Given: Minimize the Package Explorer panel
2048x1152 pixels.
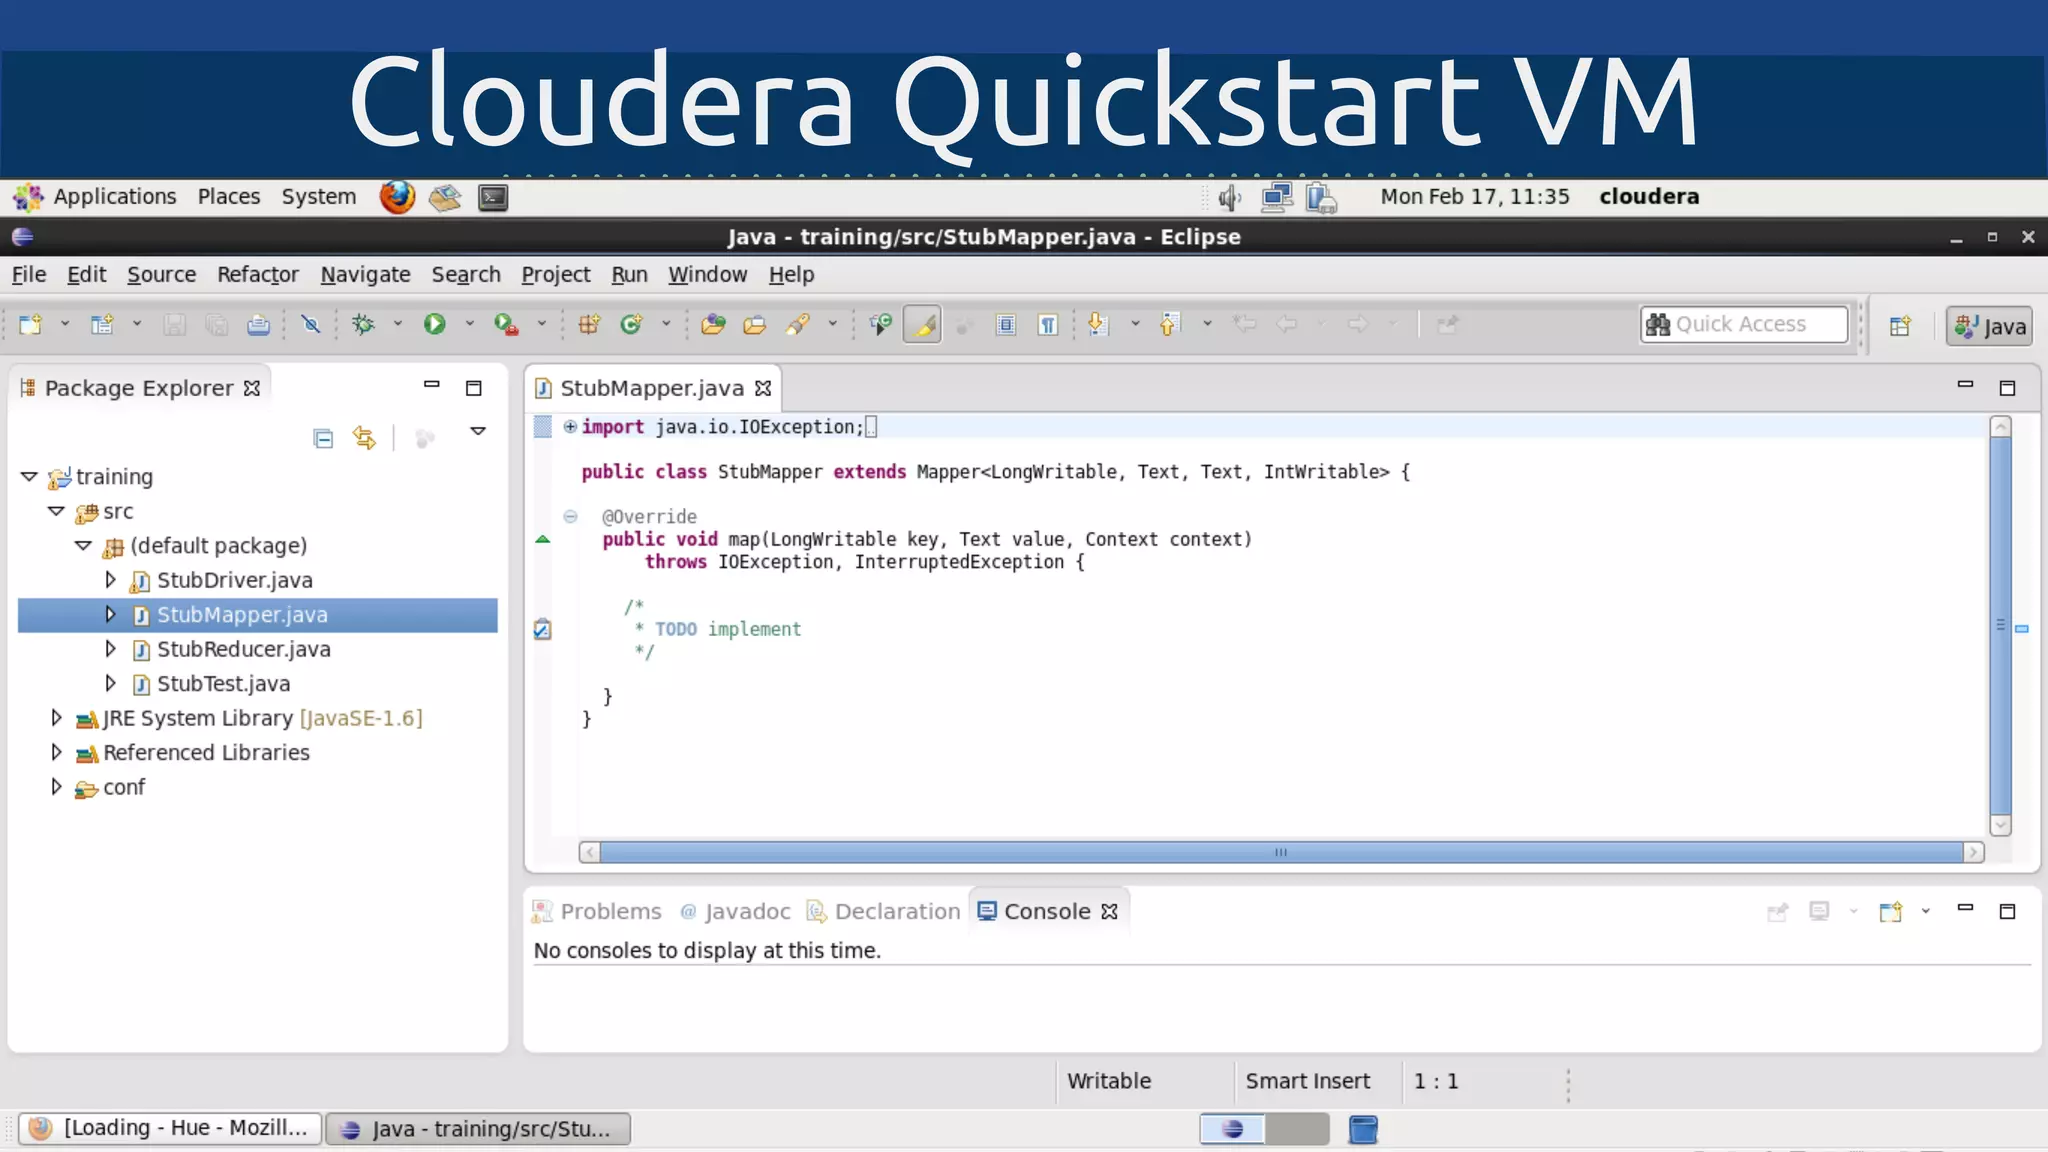Looking at the screenshot, I should click(432, 384).
